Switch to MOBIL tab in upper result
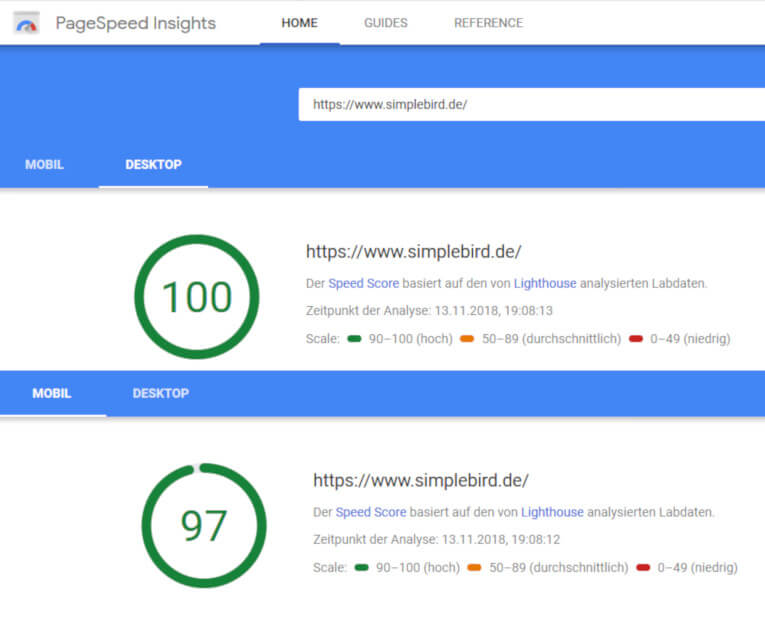This screenshot has height=621, width=765. click(44, 164)
